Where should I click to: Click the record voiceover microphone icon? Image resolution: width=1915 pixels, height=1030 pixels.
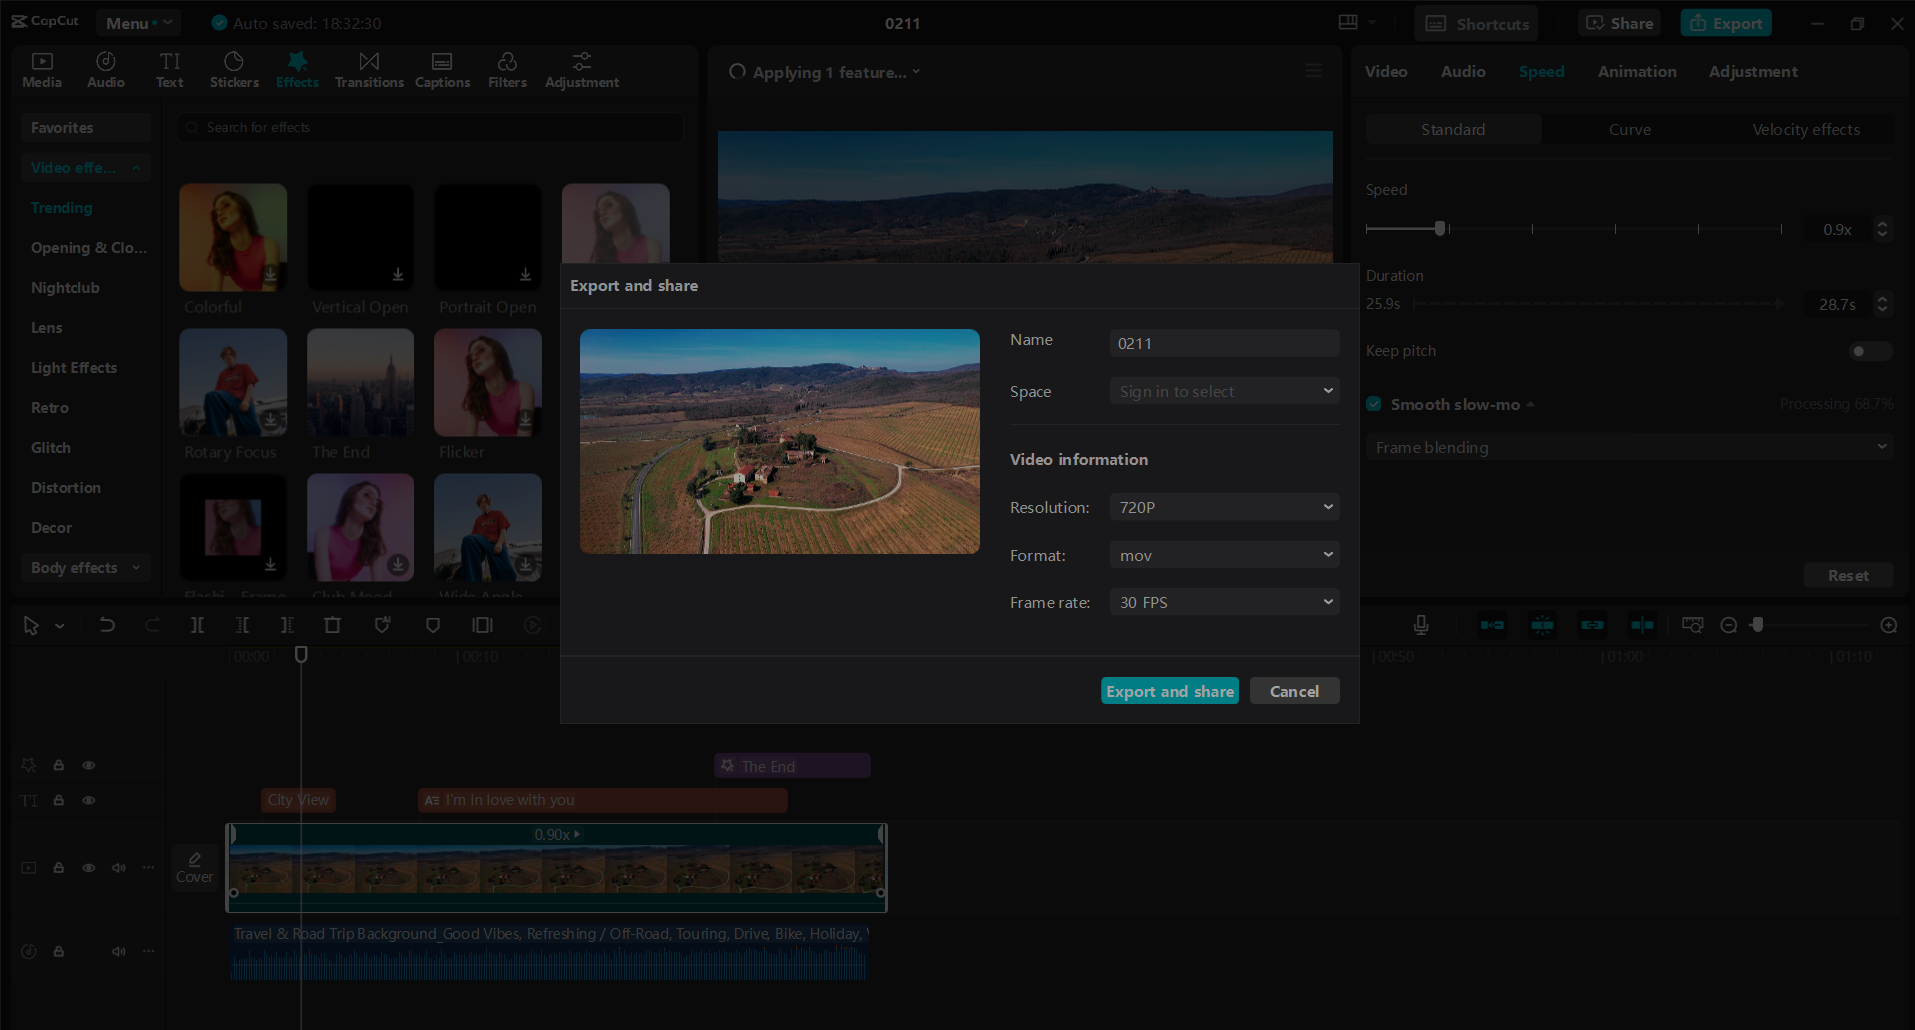[1421, 625]
